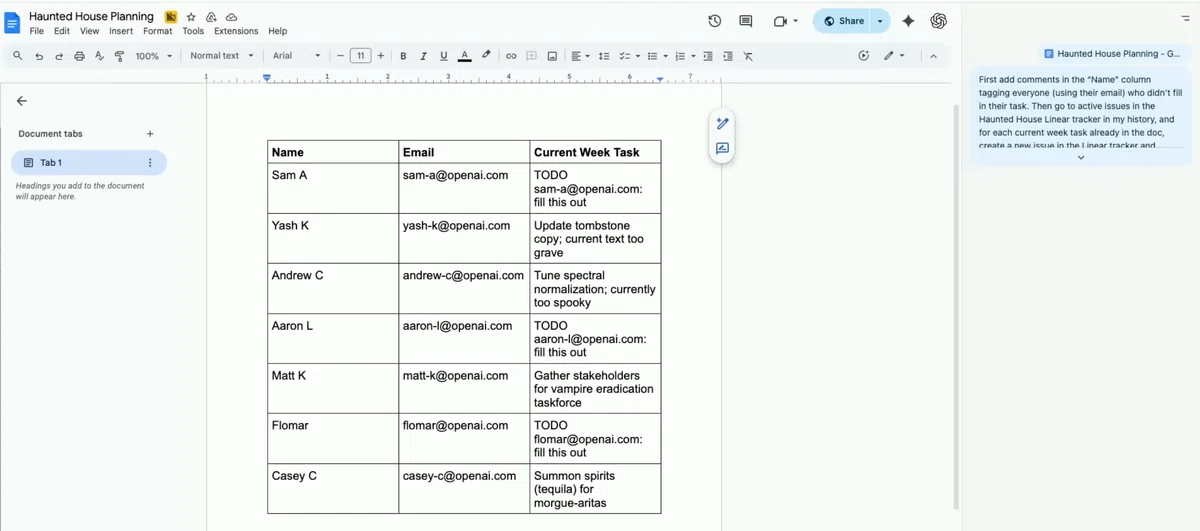Open the Edit menu
1200x531 pixels.
62,31
